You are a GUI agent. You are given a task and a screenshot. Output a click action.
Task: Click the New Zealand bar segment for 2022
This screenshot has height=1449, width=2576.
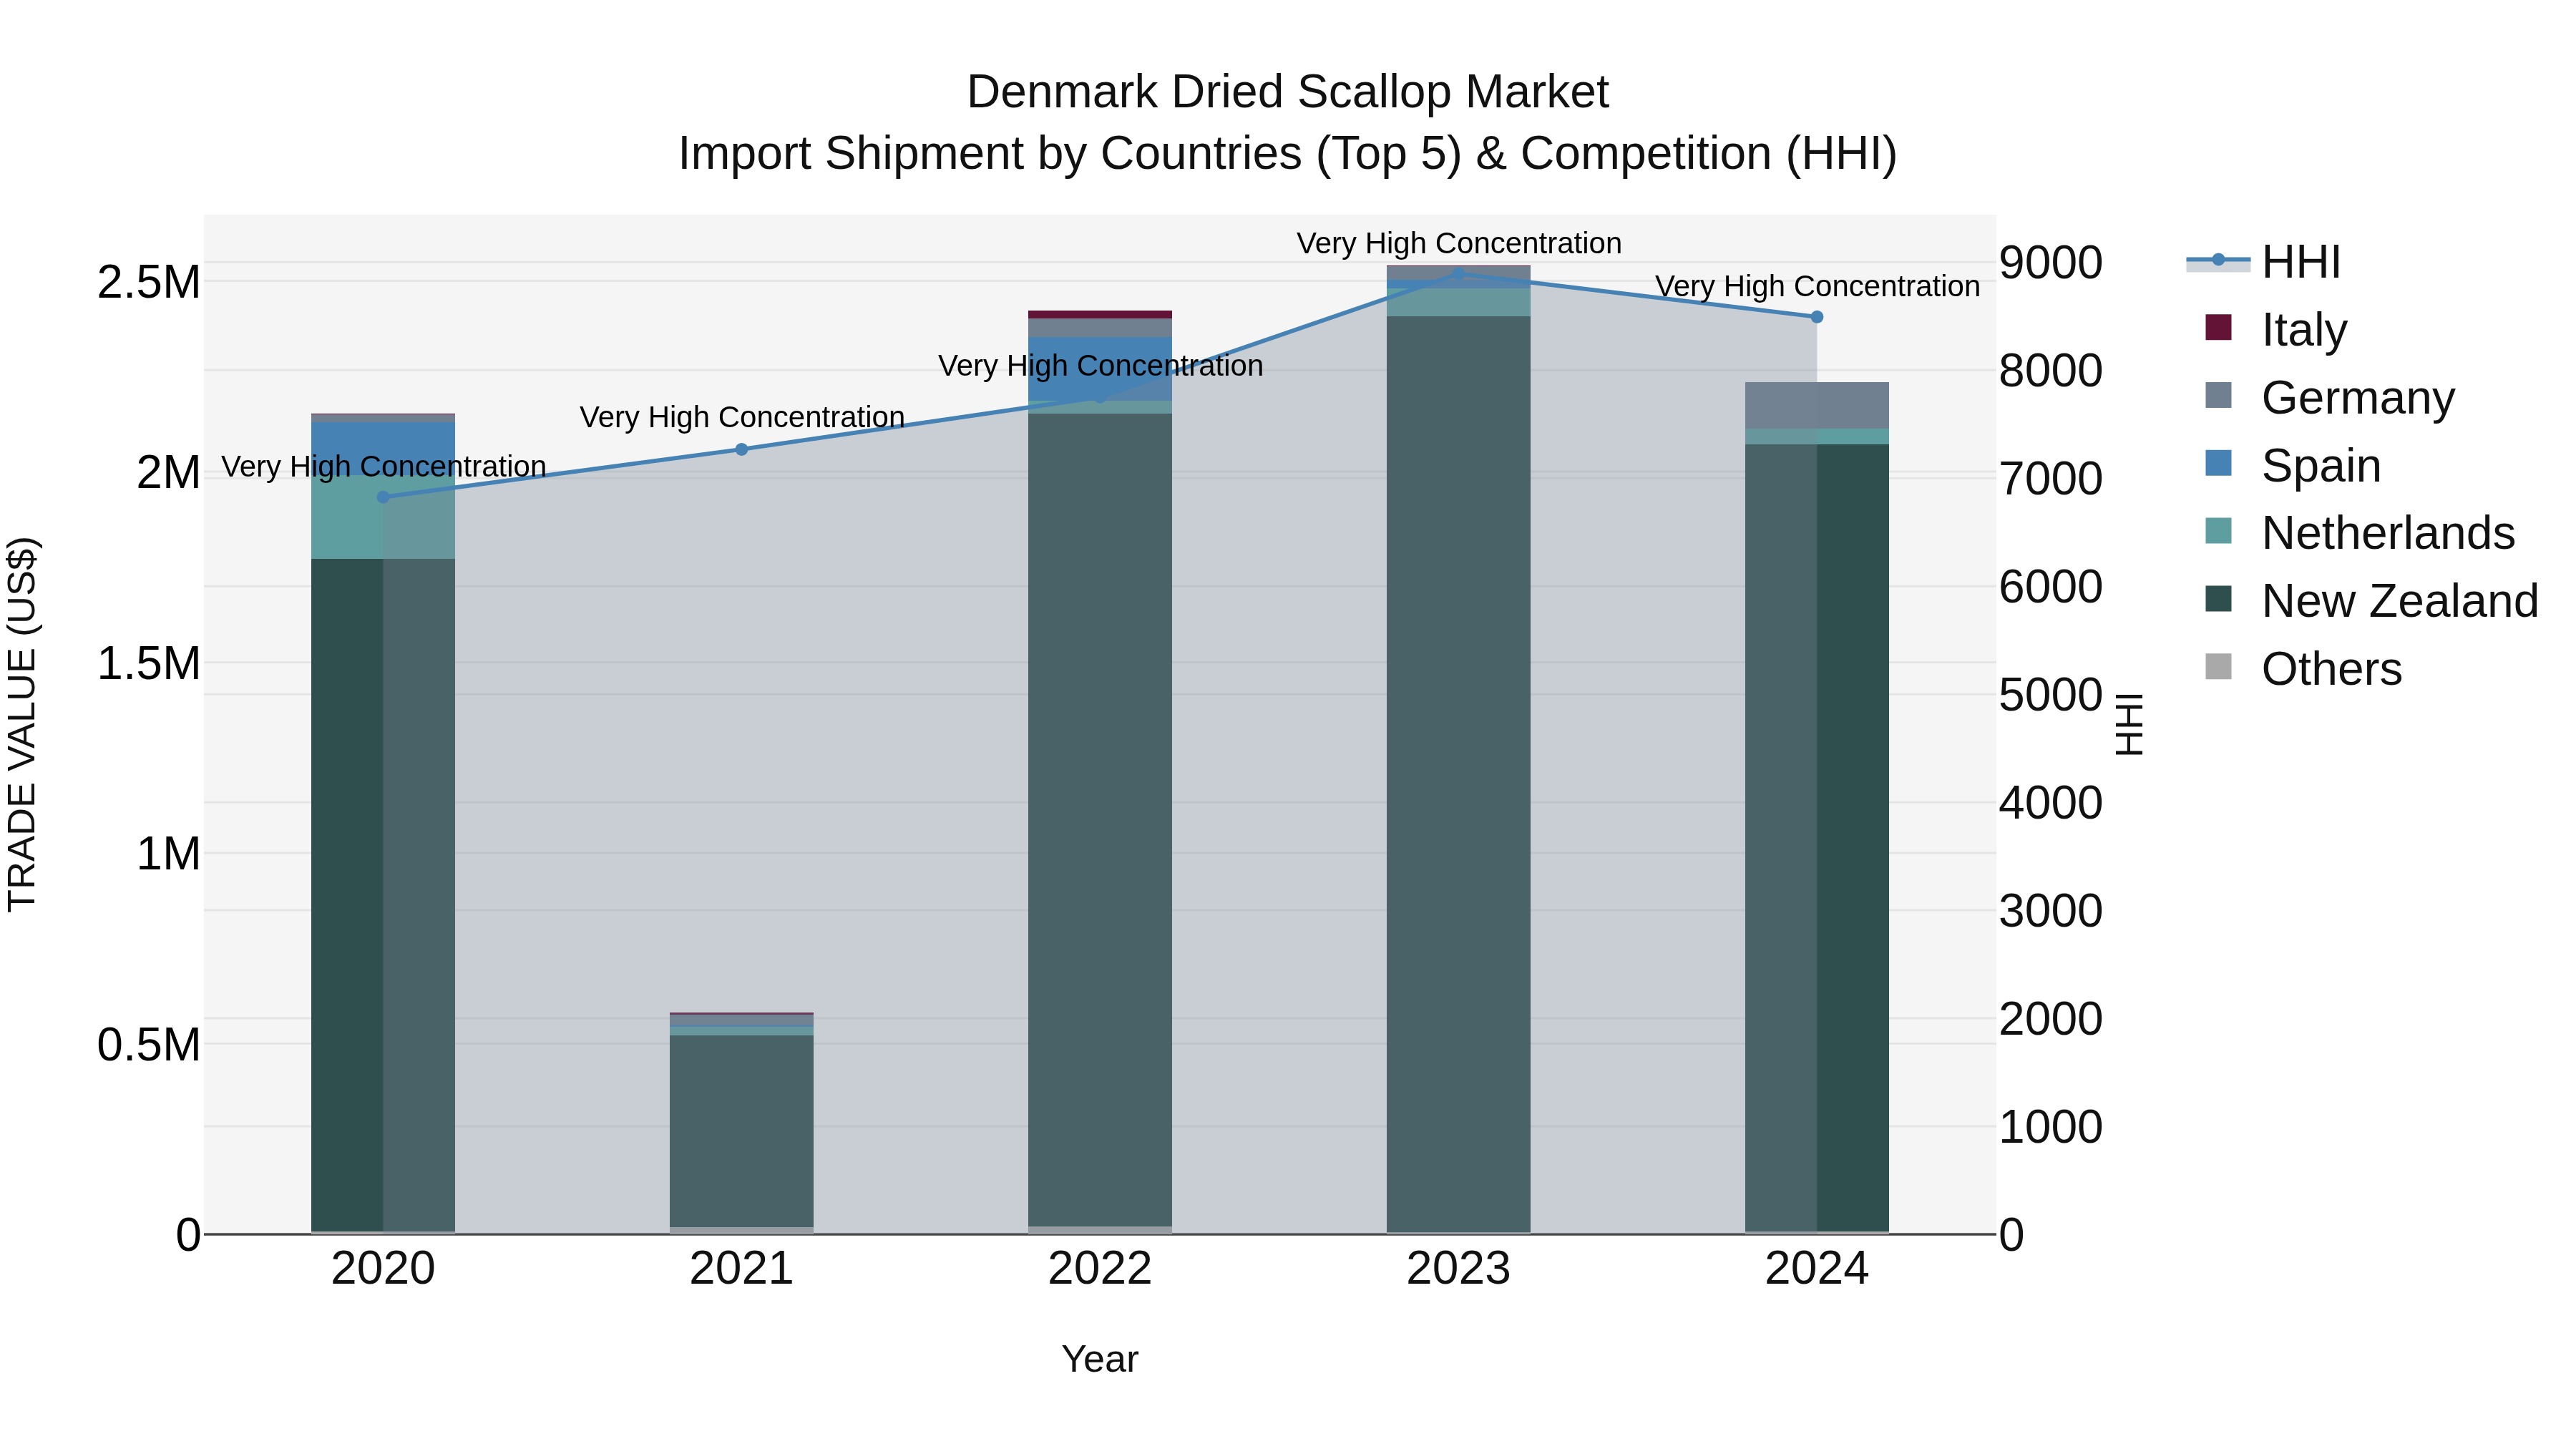[x=1100, y=820]
